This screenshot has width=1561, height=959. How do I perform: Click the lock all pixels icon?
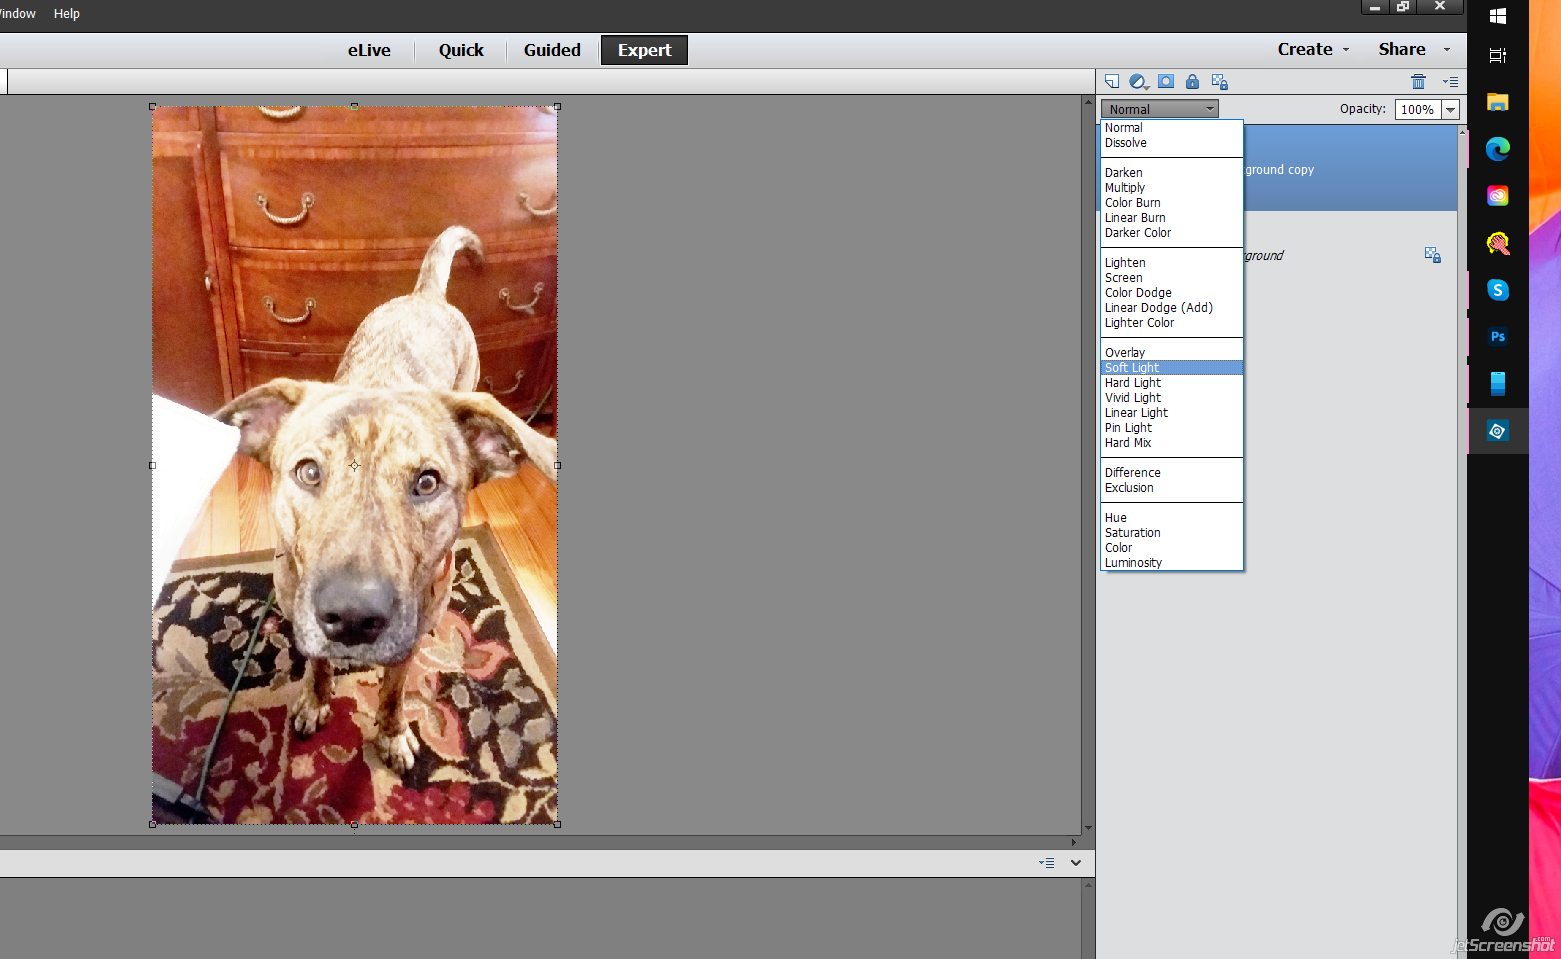coord(1192,81)
